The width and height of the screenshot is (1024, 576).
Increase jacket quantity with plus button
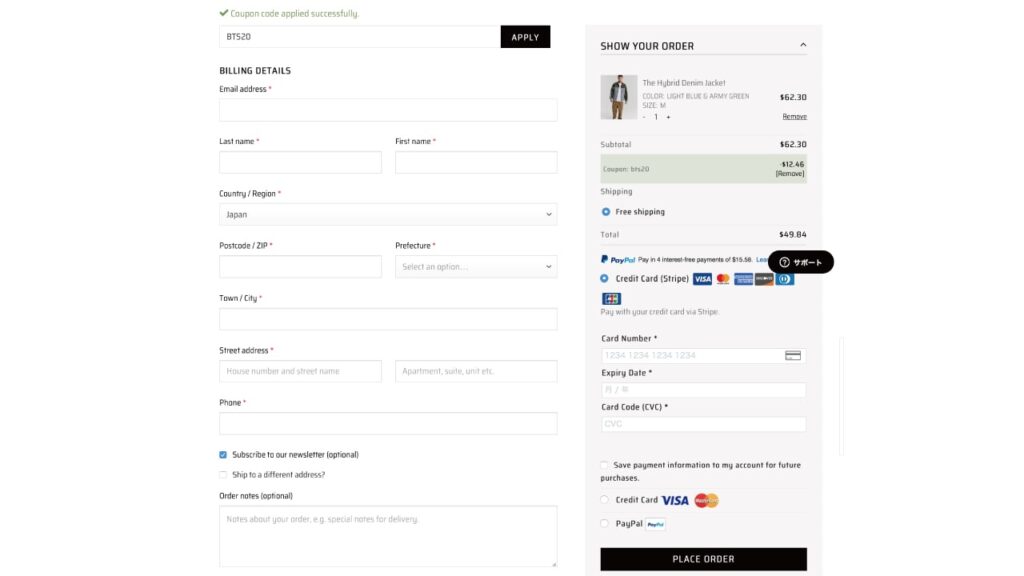668,117
